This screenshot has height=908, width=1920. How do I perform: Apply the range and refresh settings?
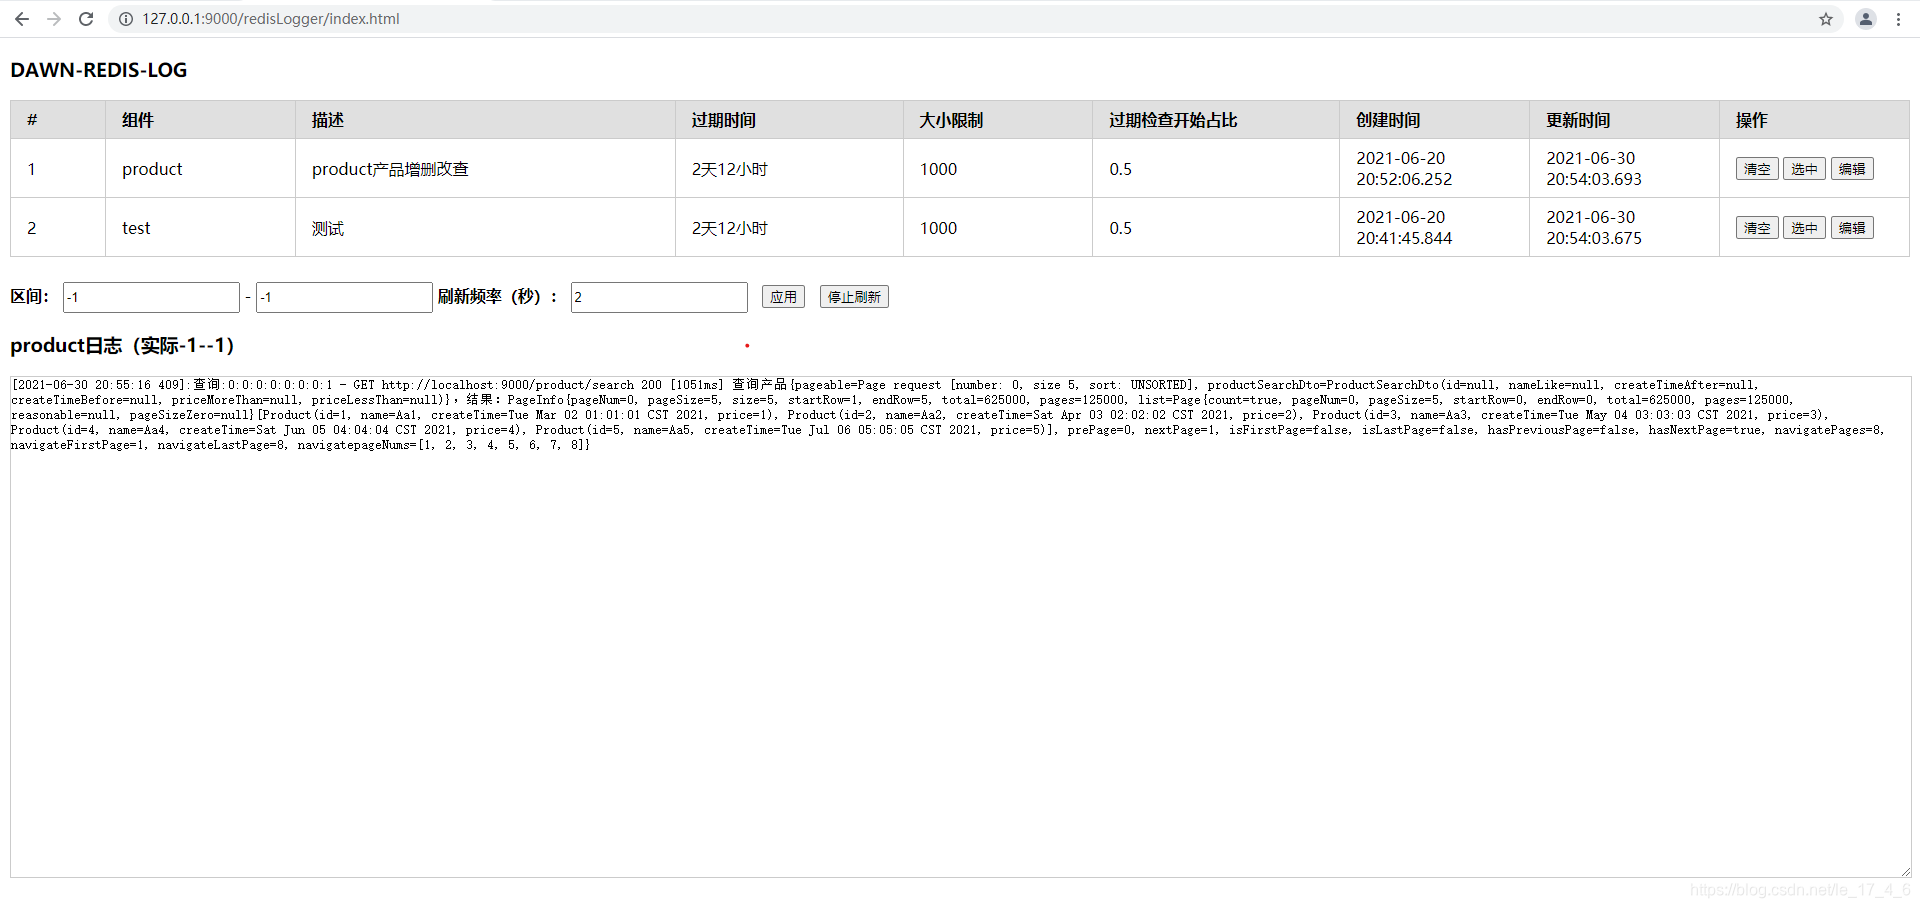click(x=783, y=297)
